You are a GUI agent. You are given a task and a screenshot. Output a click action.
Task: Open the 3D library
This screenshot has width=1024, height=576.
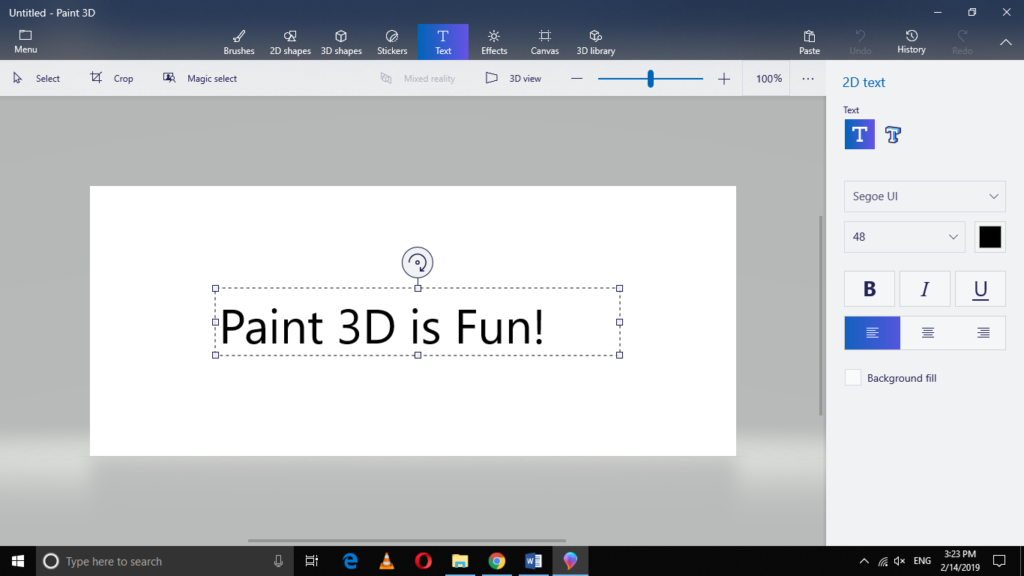[x=596, y=42]
